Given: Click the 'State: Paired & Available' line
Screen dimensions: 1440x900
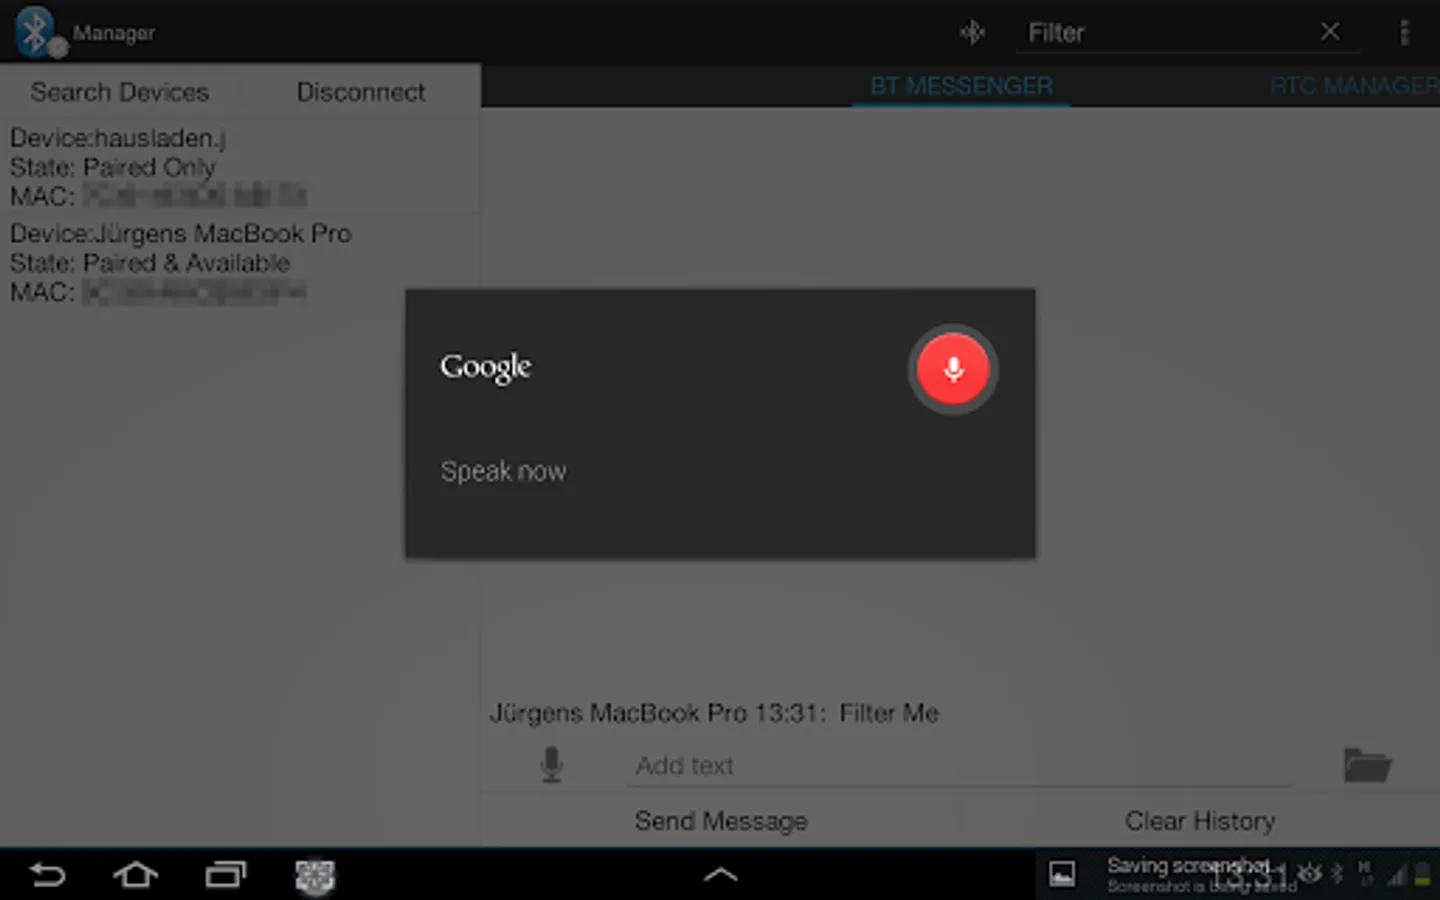Looking at the screenshot, I should [150, 263].
